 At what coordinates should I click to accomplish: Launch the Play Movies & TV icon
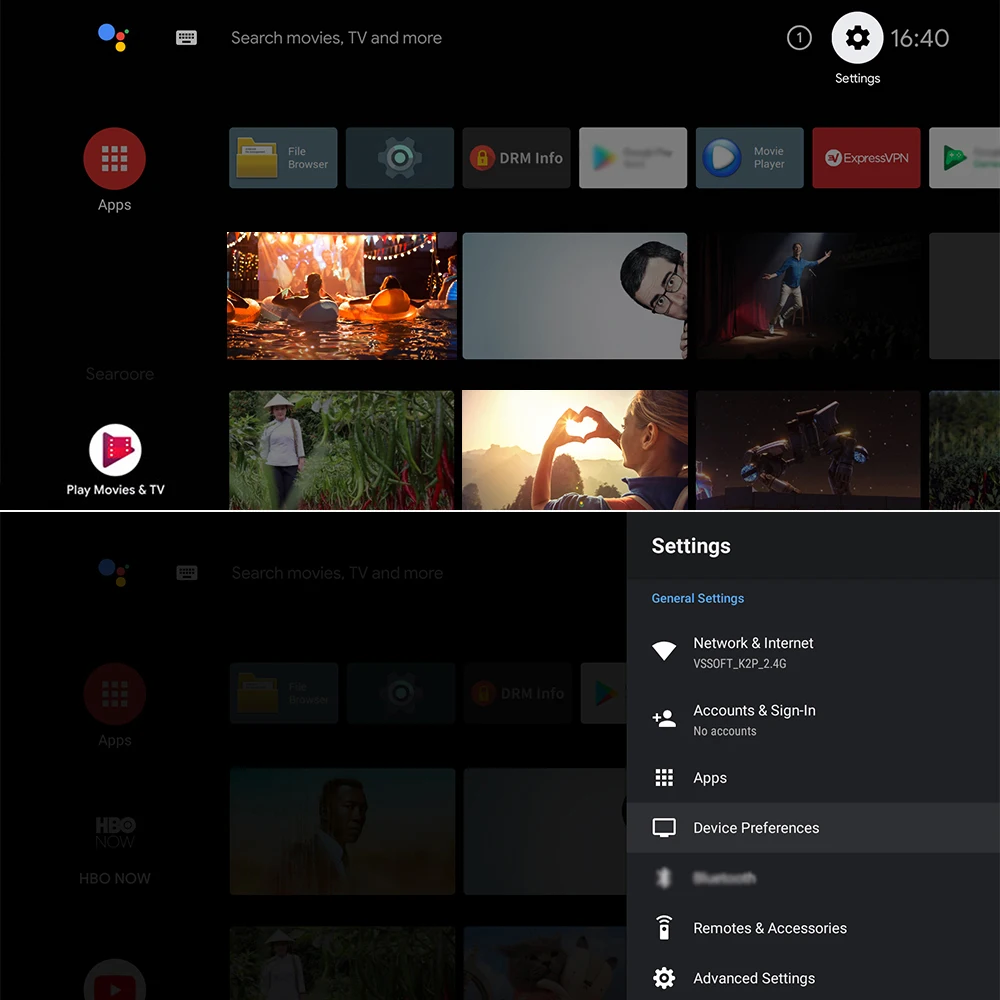(115, 450)
